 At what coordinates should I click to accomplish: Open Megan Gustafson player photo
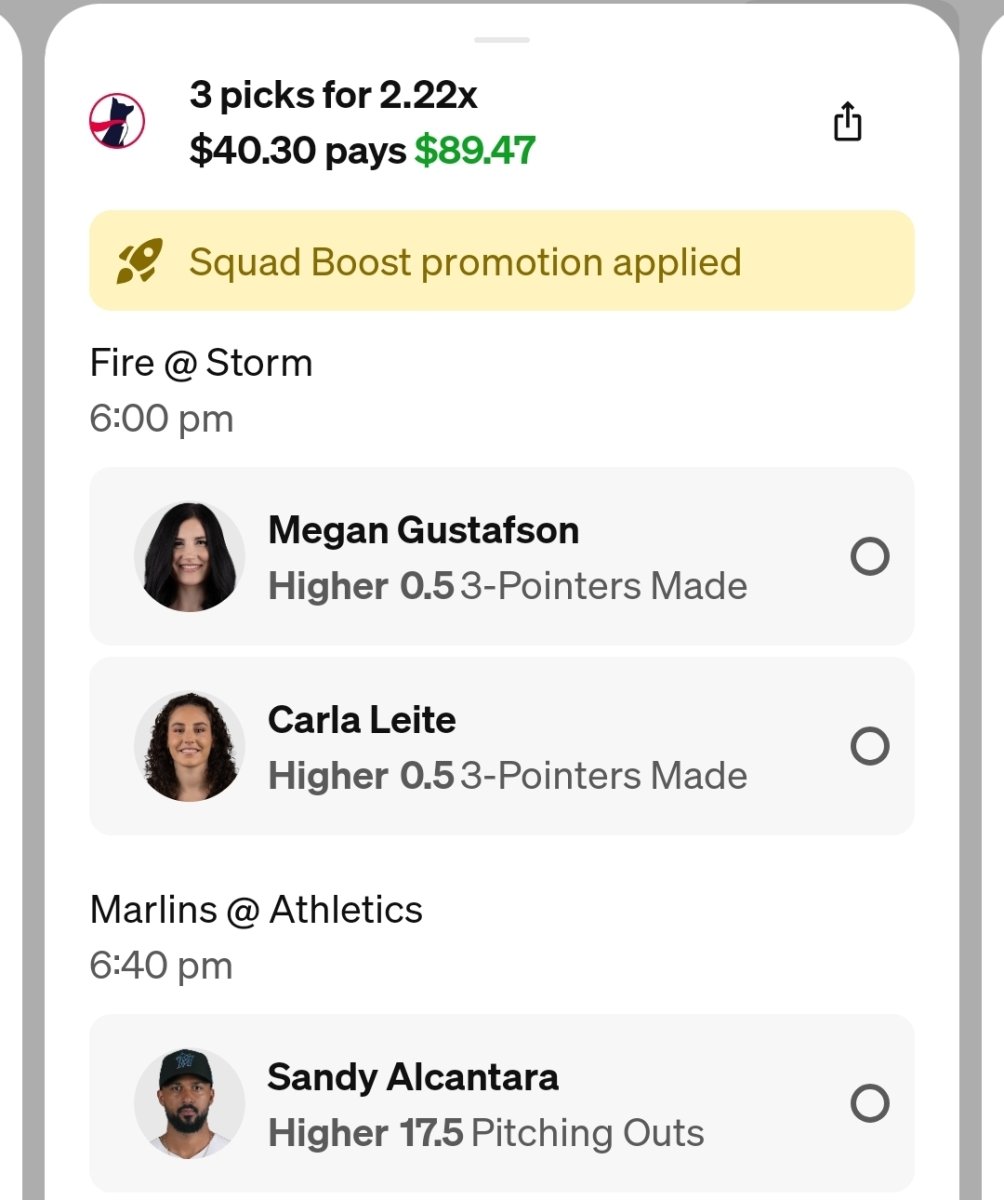coord(190,556)
